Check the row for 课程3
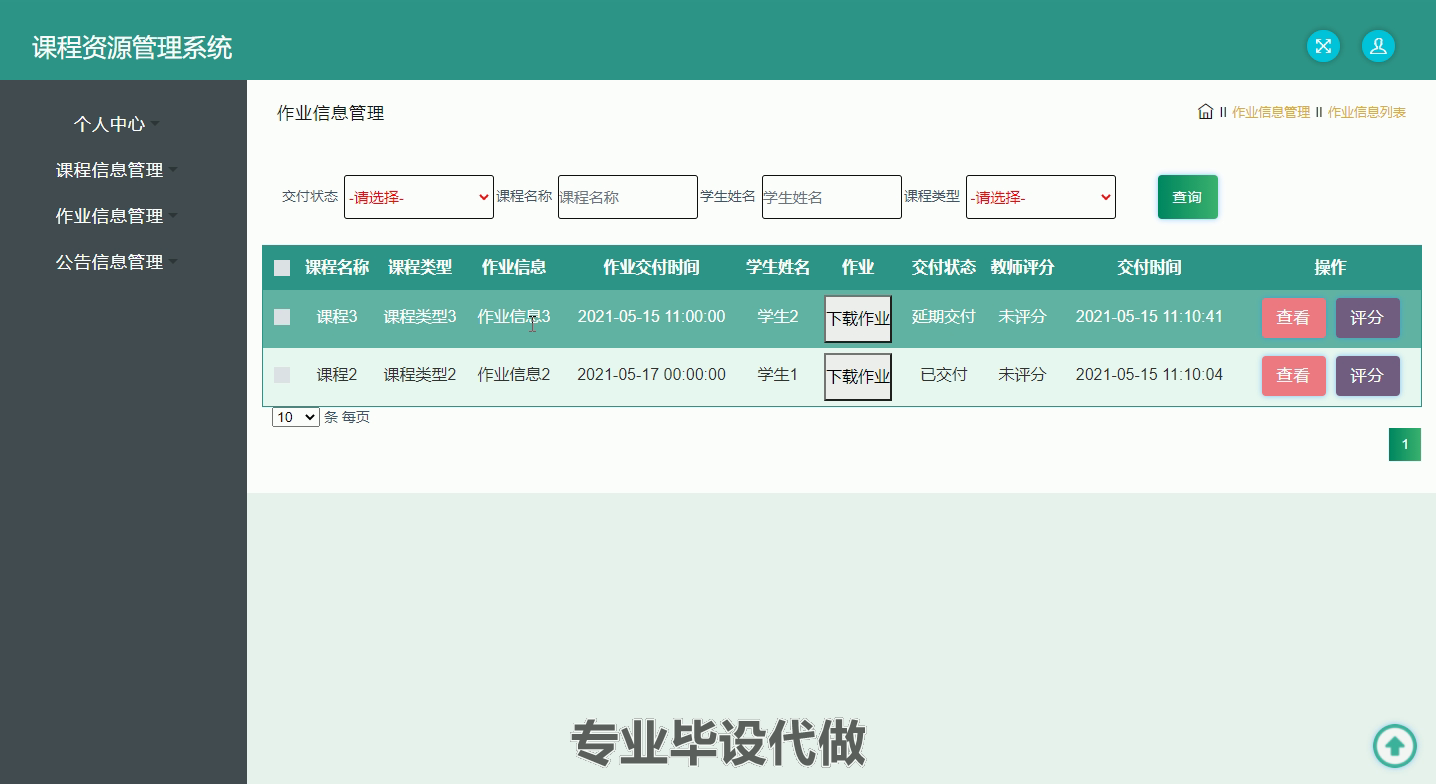This screenshot has width=1436, height=784. tap(282, 317)
